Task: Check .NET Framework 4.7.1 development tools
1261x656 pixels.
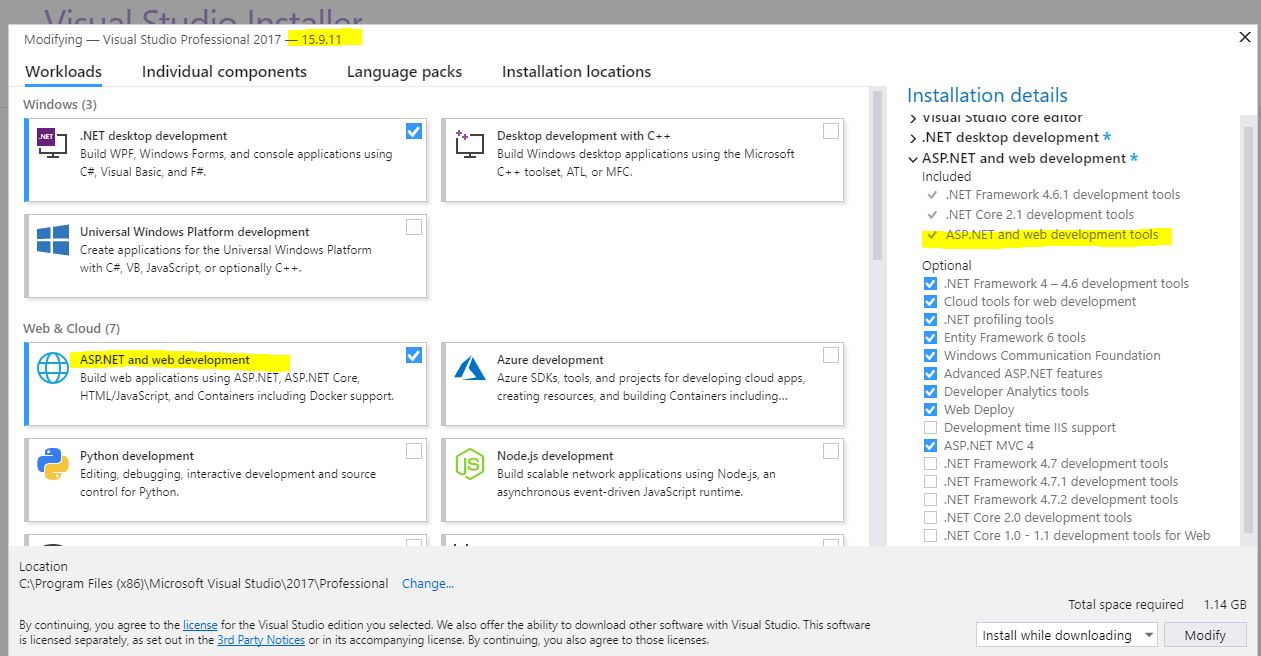Action: coord(931,482)
